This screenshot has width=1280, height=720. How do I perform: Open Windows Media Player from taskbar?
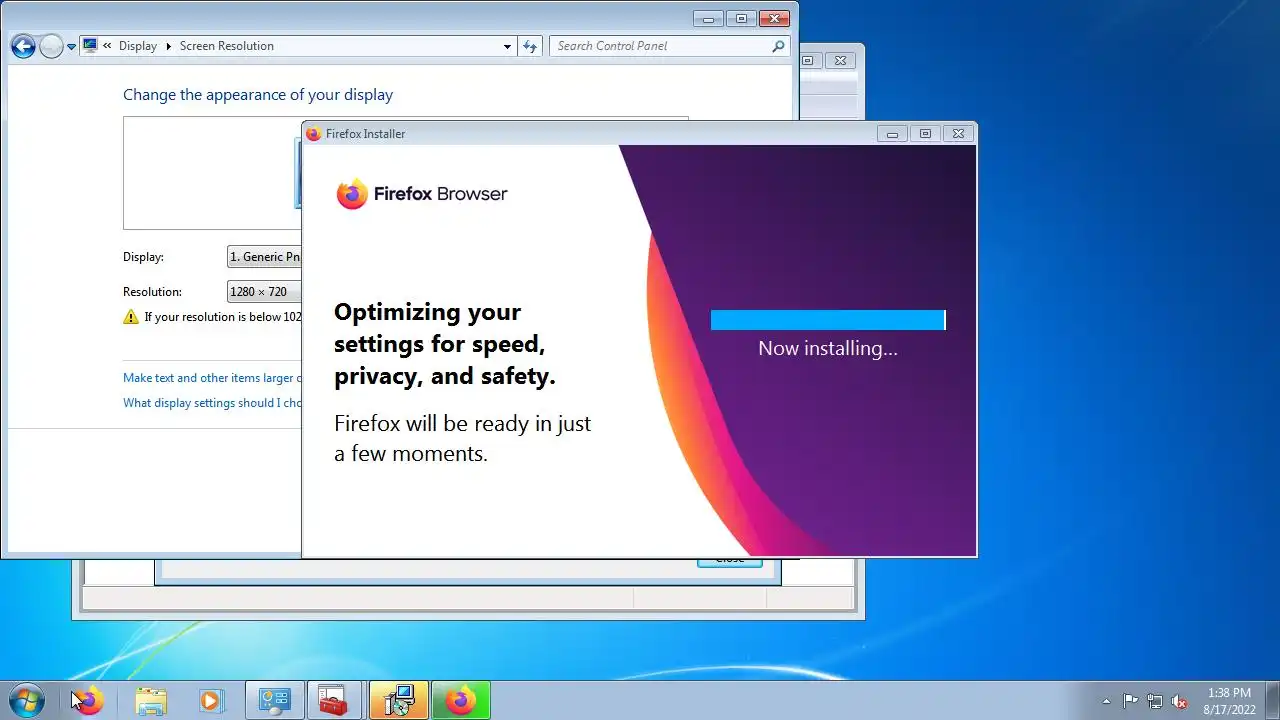pyautogui.click(x=211, y=701)
